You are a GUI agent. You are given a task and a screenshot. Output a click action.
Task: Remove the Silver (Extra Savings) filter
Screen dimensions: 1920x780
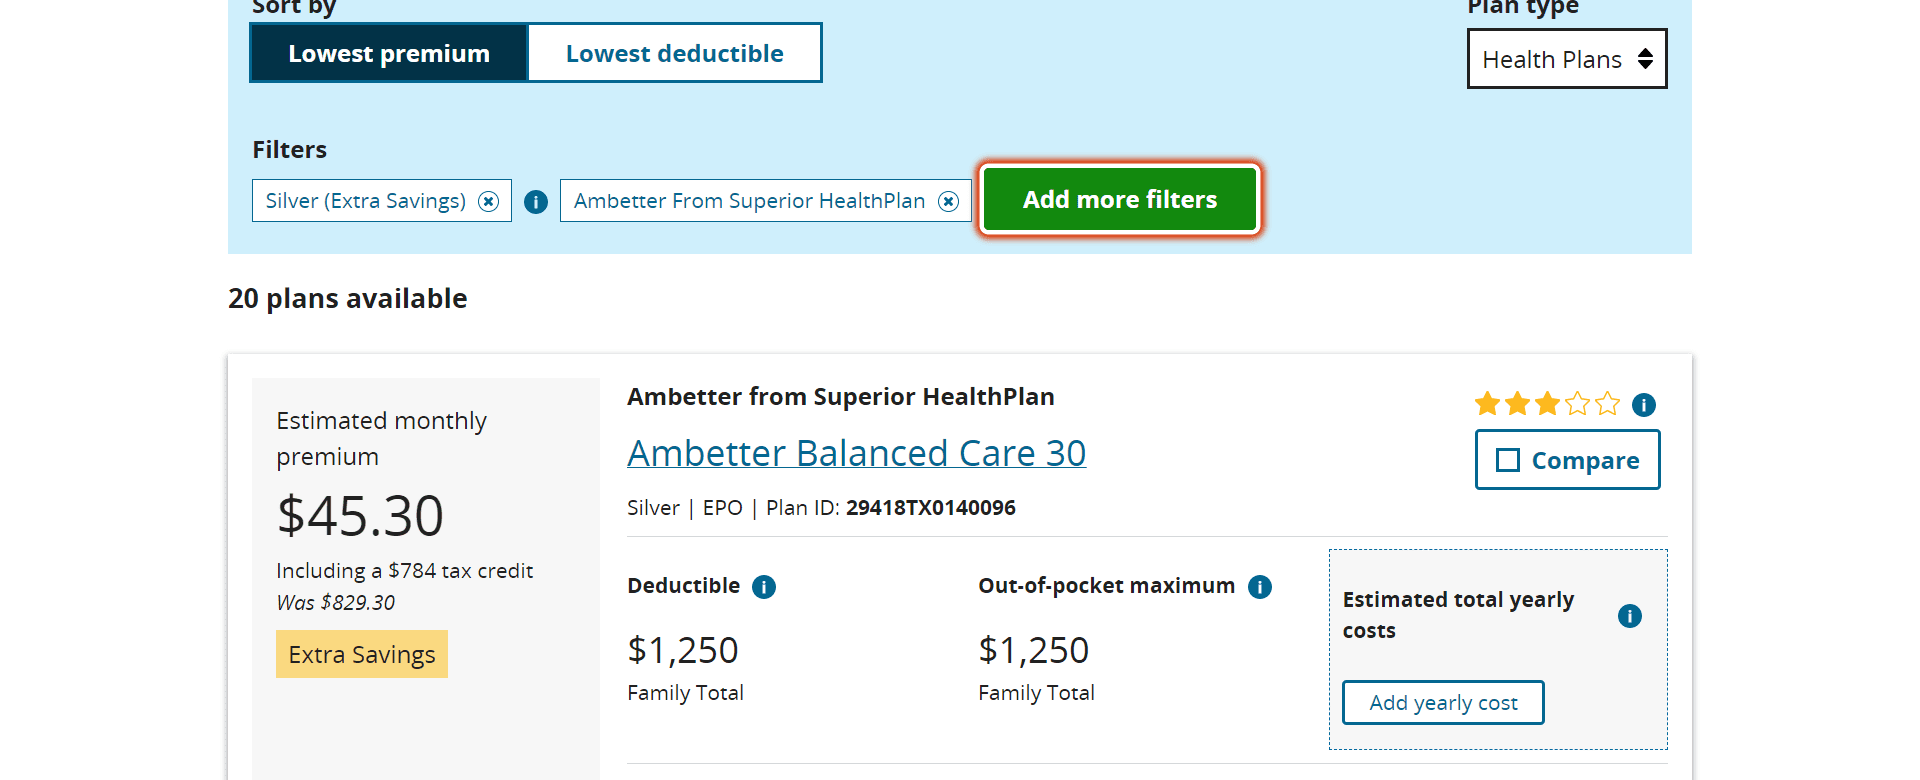tap(488, 201)
